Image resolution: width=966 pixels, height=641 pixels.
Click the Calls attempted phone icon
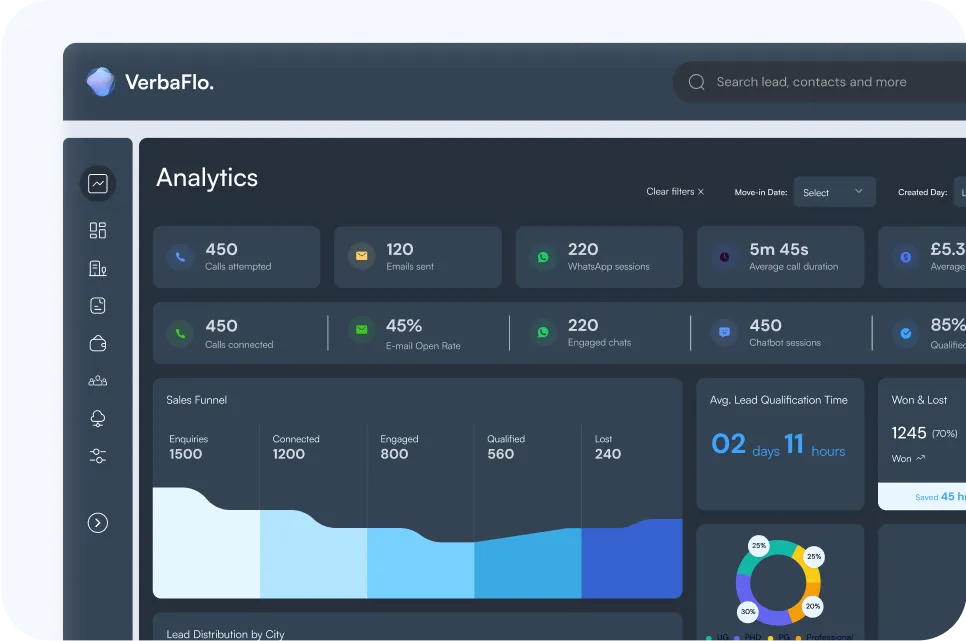point(181,257)
